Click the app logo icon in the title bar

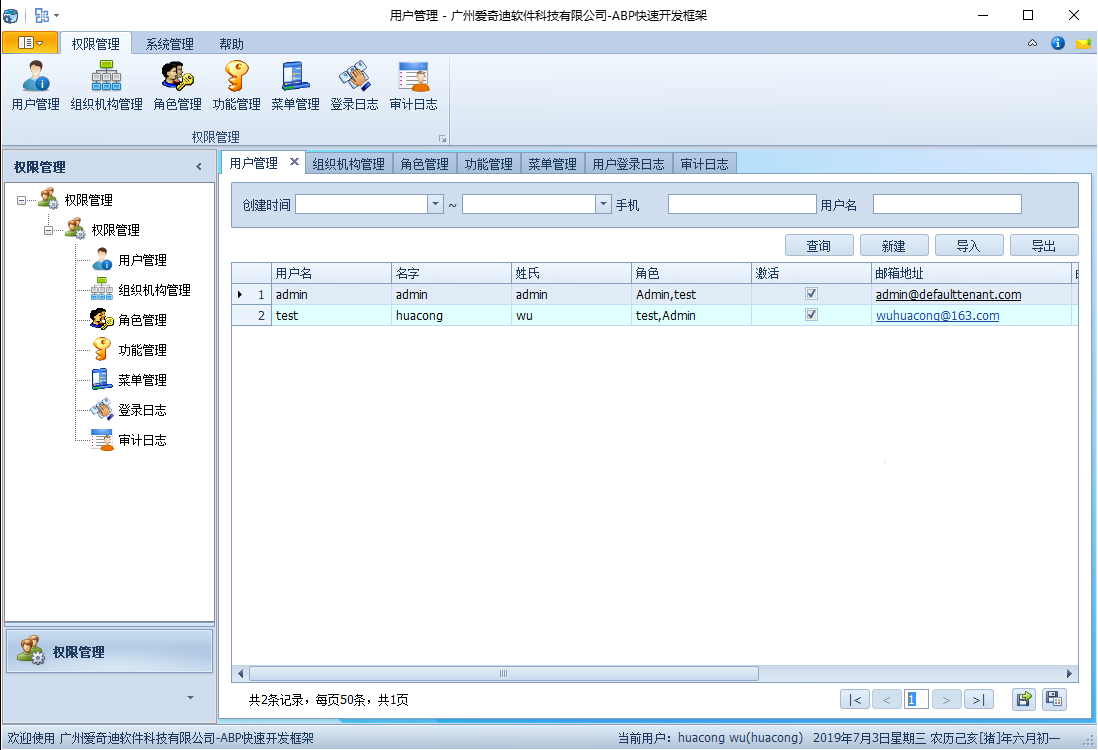pos(11,15)
